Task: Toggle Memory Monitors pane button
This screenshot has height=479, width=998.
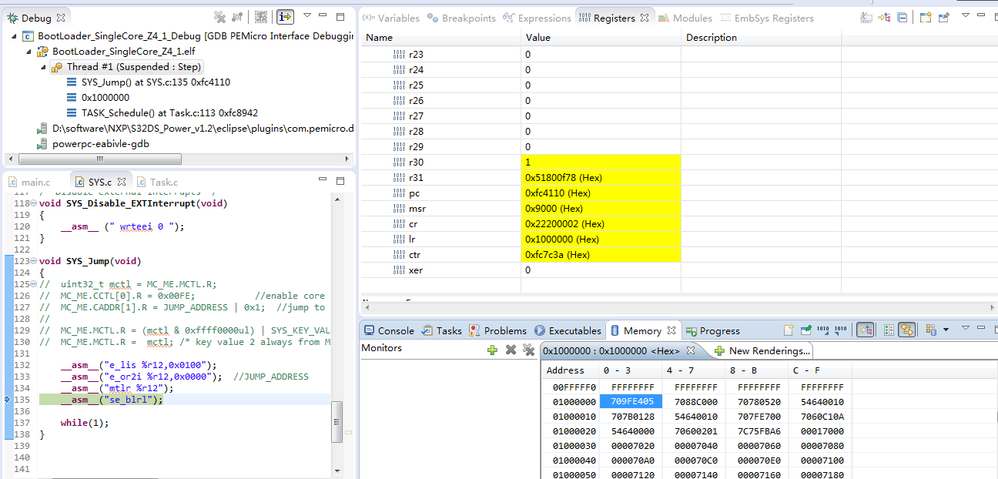Action: click(865, 330)
